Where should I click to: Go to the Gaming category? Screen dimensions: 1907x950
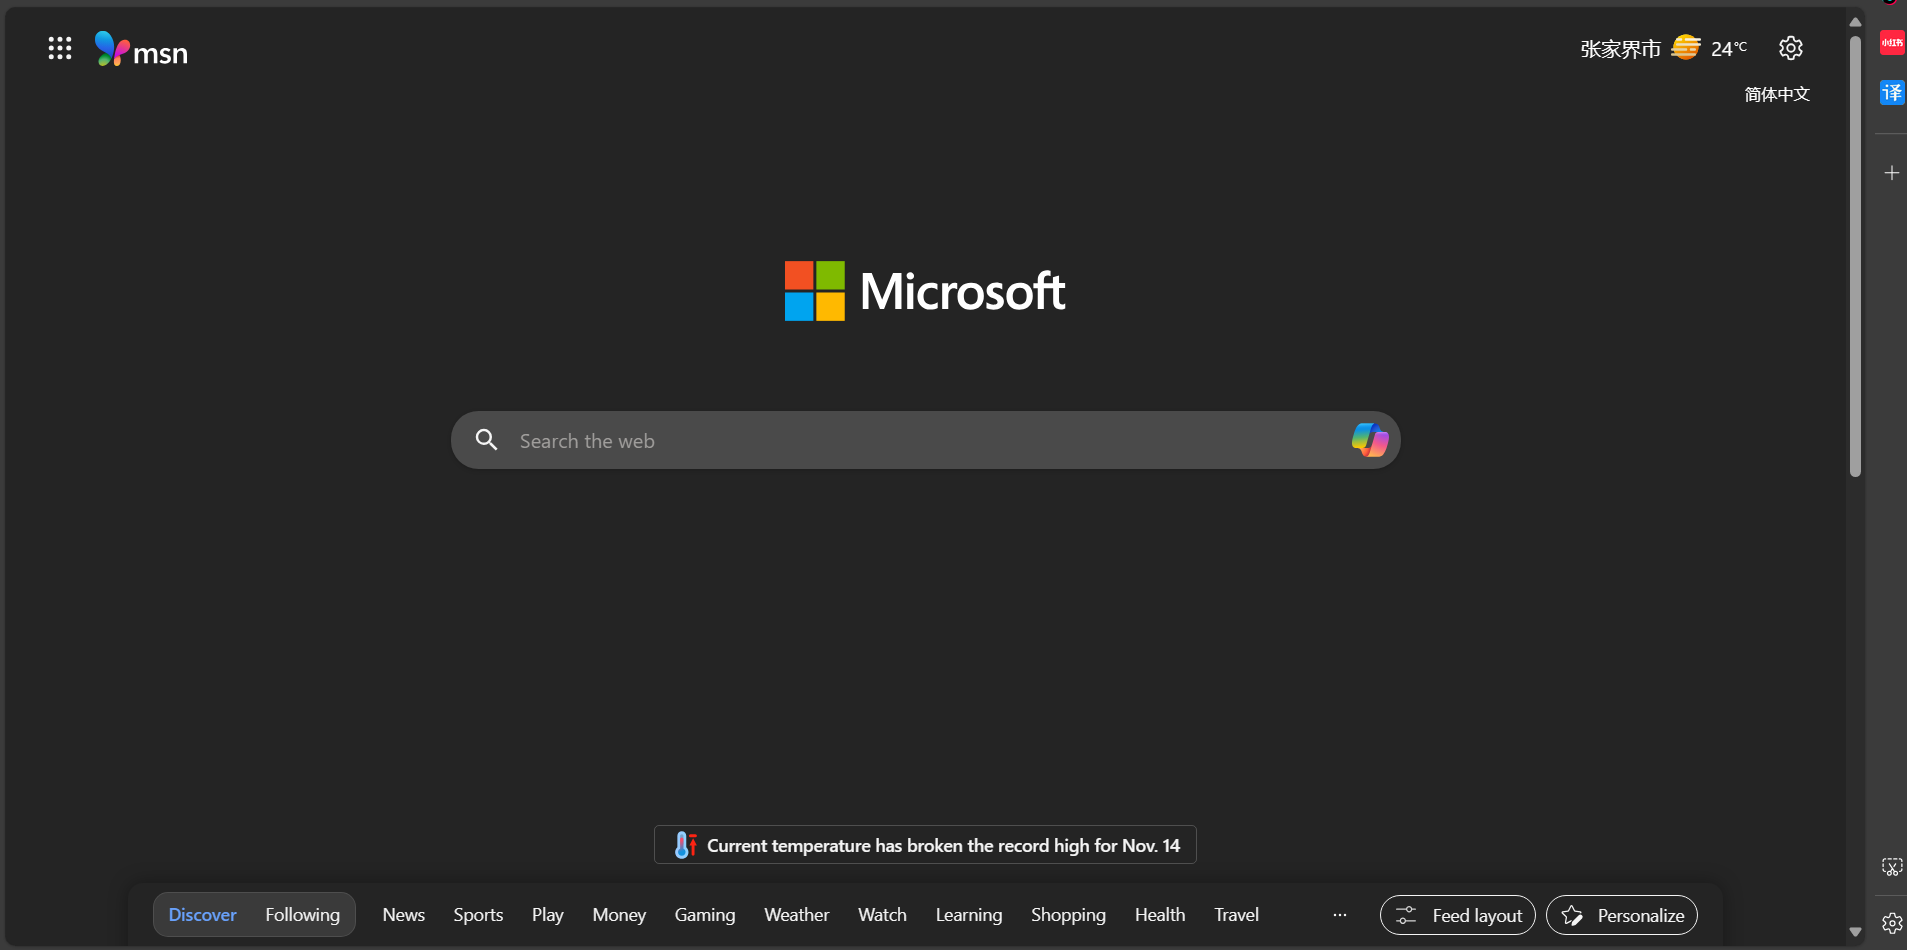(705, 915)
